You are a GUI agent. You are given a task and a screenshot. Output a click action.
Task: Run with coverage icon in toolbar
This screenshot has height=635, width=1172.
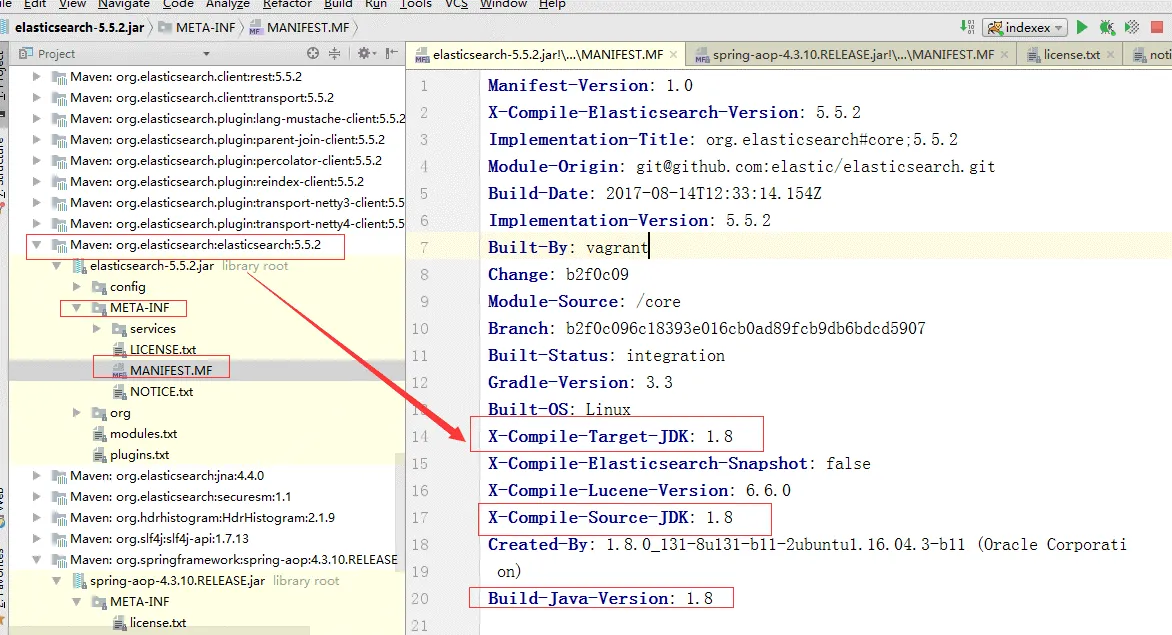tap(1132, 28)
